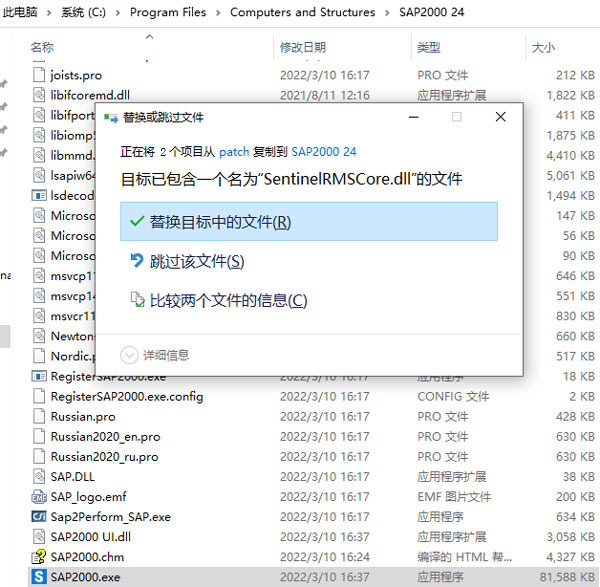The height and width of the screenshot is (587, 600).
Task: Select the Russian.pro file icon
Action: [39, 416]
